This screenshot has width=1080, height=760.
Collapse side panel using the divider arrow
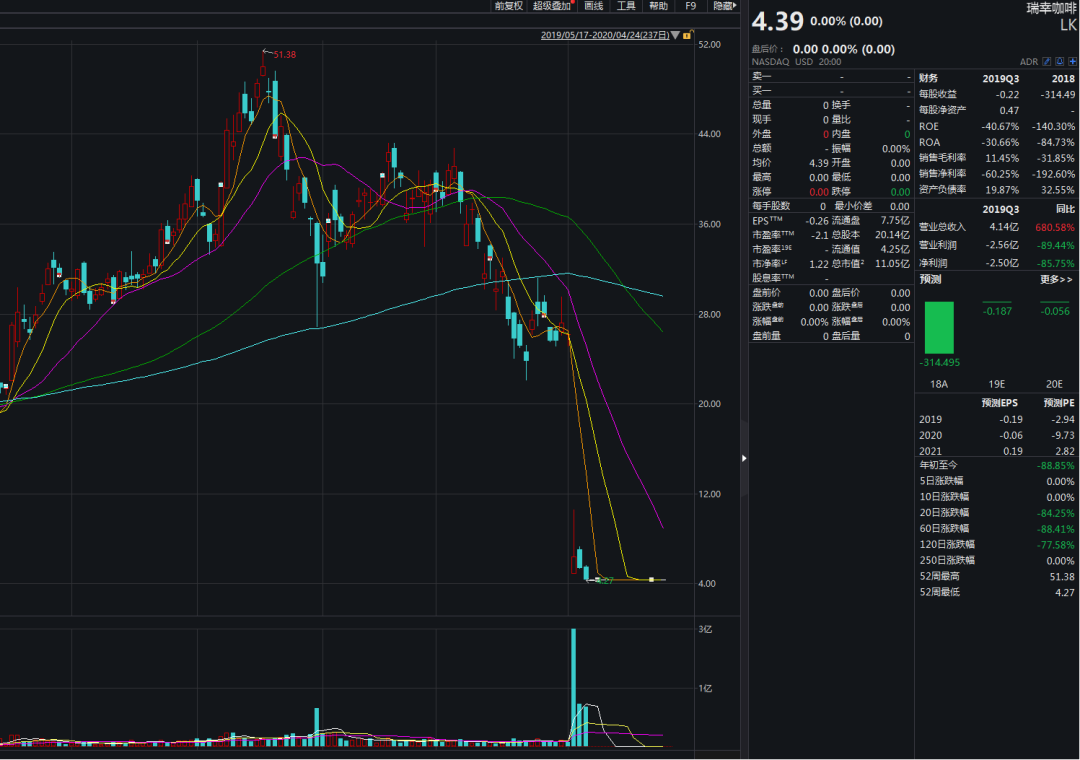point(743,458)
